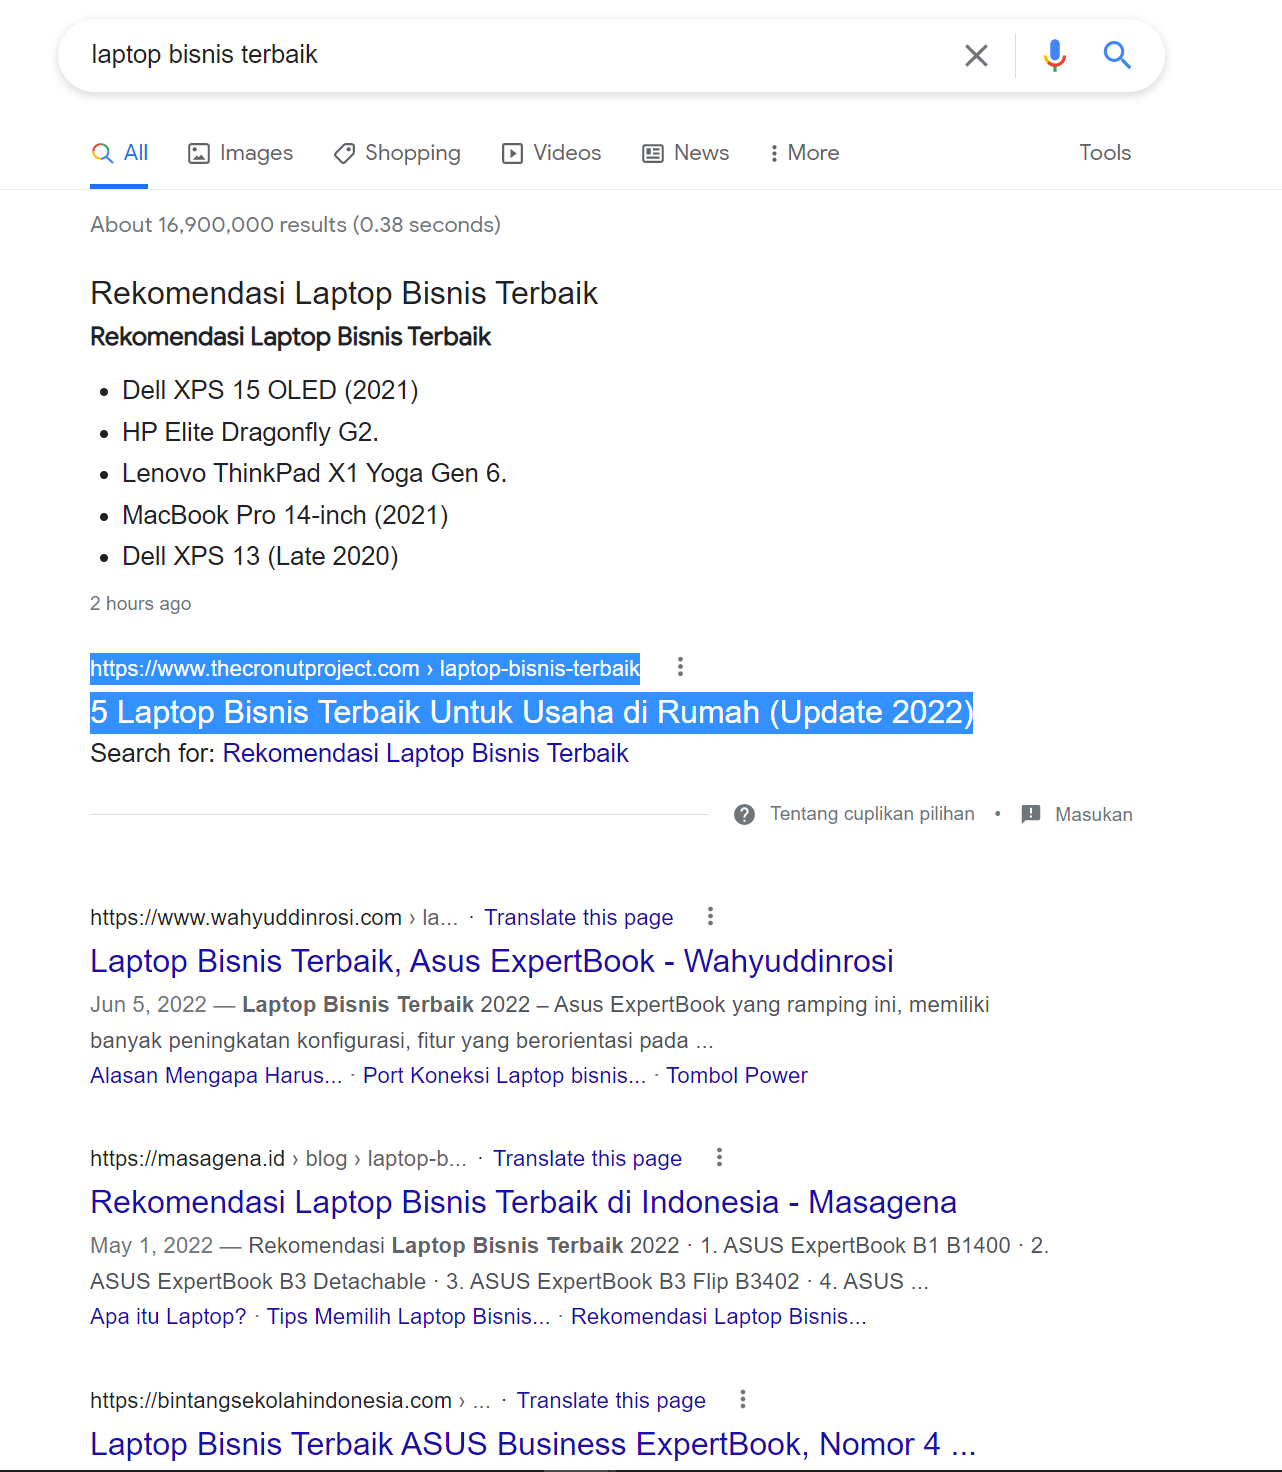
Task: Open '5 Laptop Bisnis Terbaik Untuk Usaha di Rumah'
Action: click(531, 712)
